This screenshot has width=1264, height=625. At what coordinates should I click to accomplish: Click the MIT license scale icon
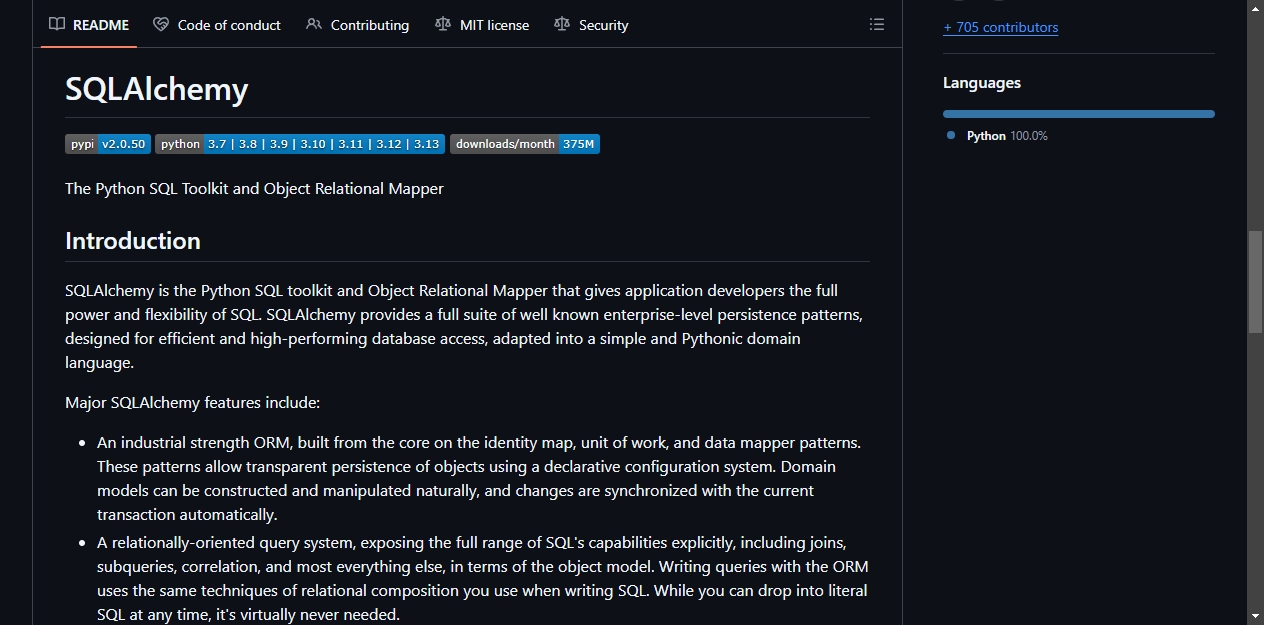[x=443, y=25]
